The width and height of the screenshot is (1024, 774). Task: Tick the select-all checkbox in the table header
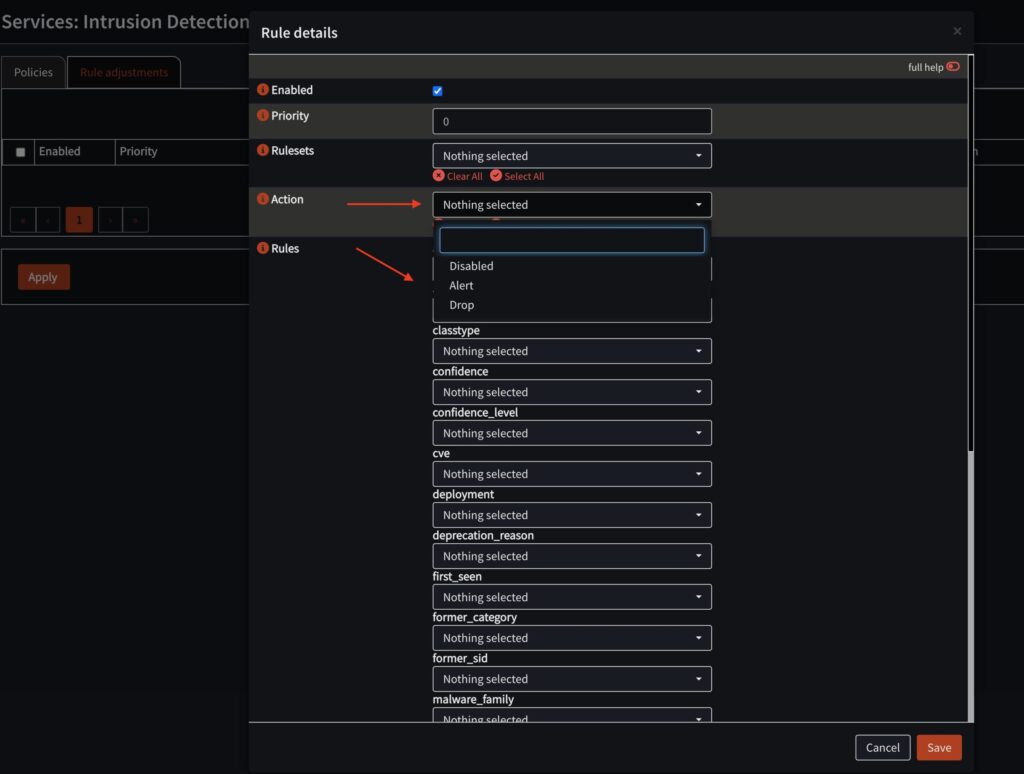[20, 152]
